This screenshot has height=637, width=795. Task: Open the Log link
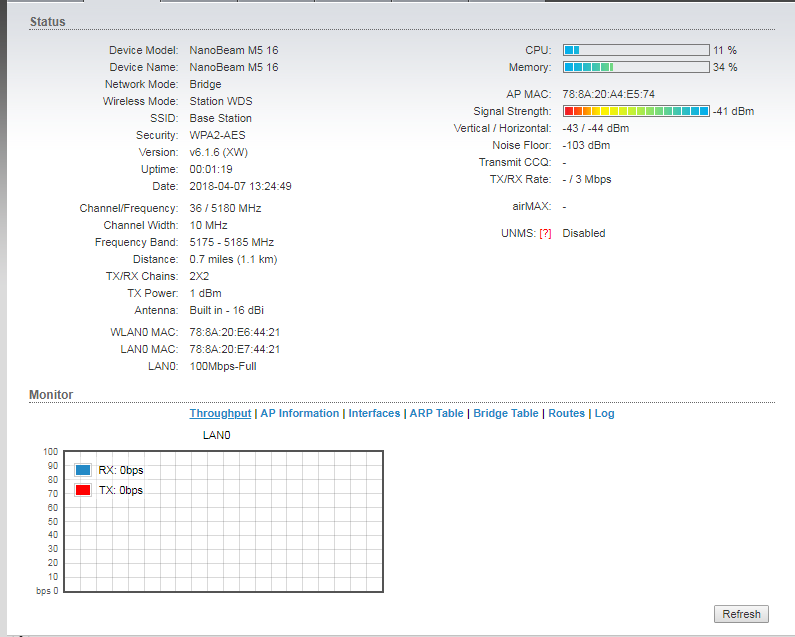604,413
